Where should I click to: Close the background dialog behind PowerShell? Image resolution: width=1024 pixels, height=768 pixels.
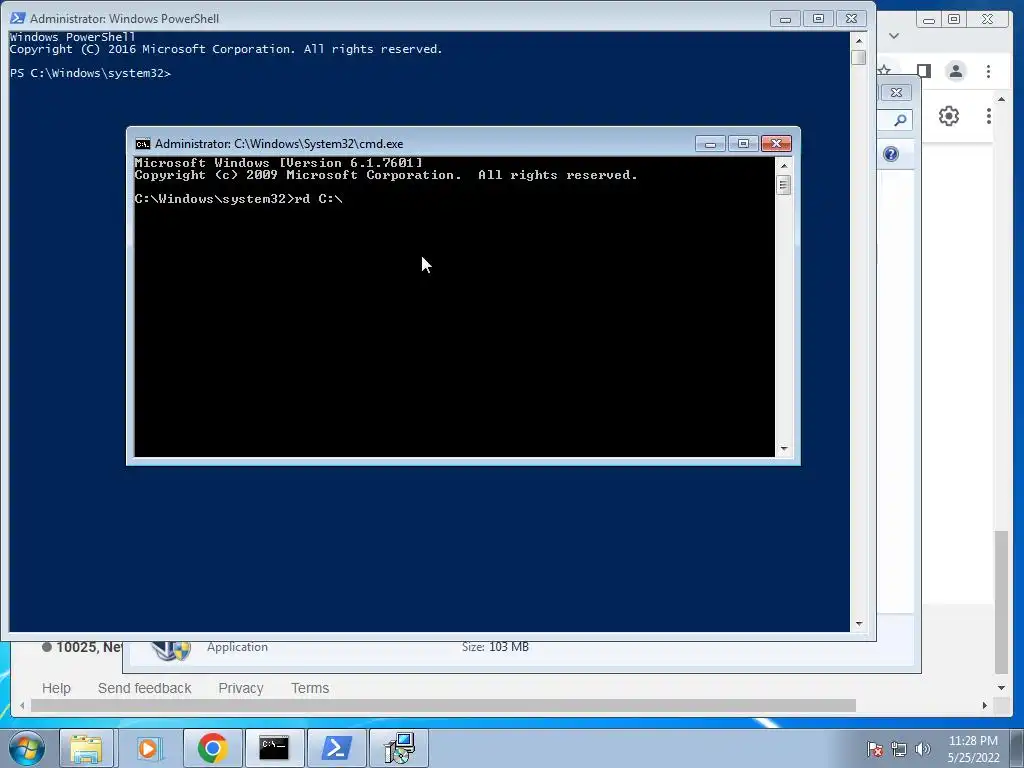tap(896, 93)
